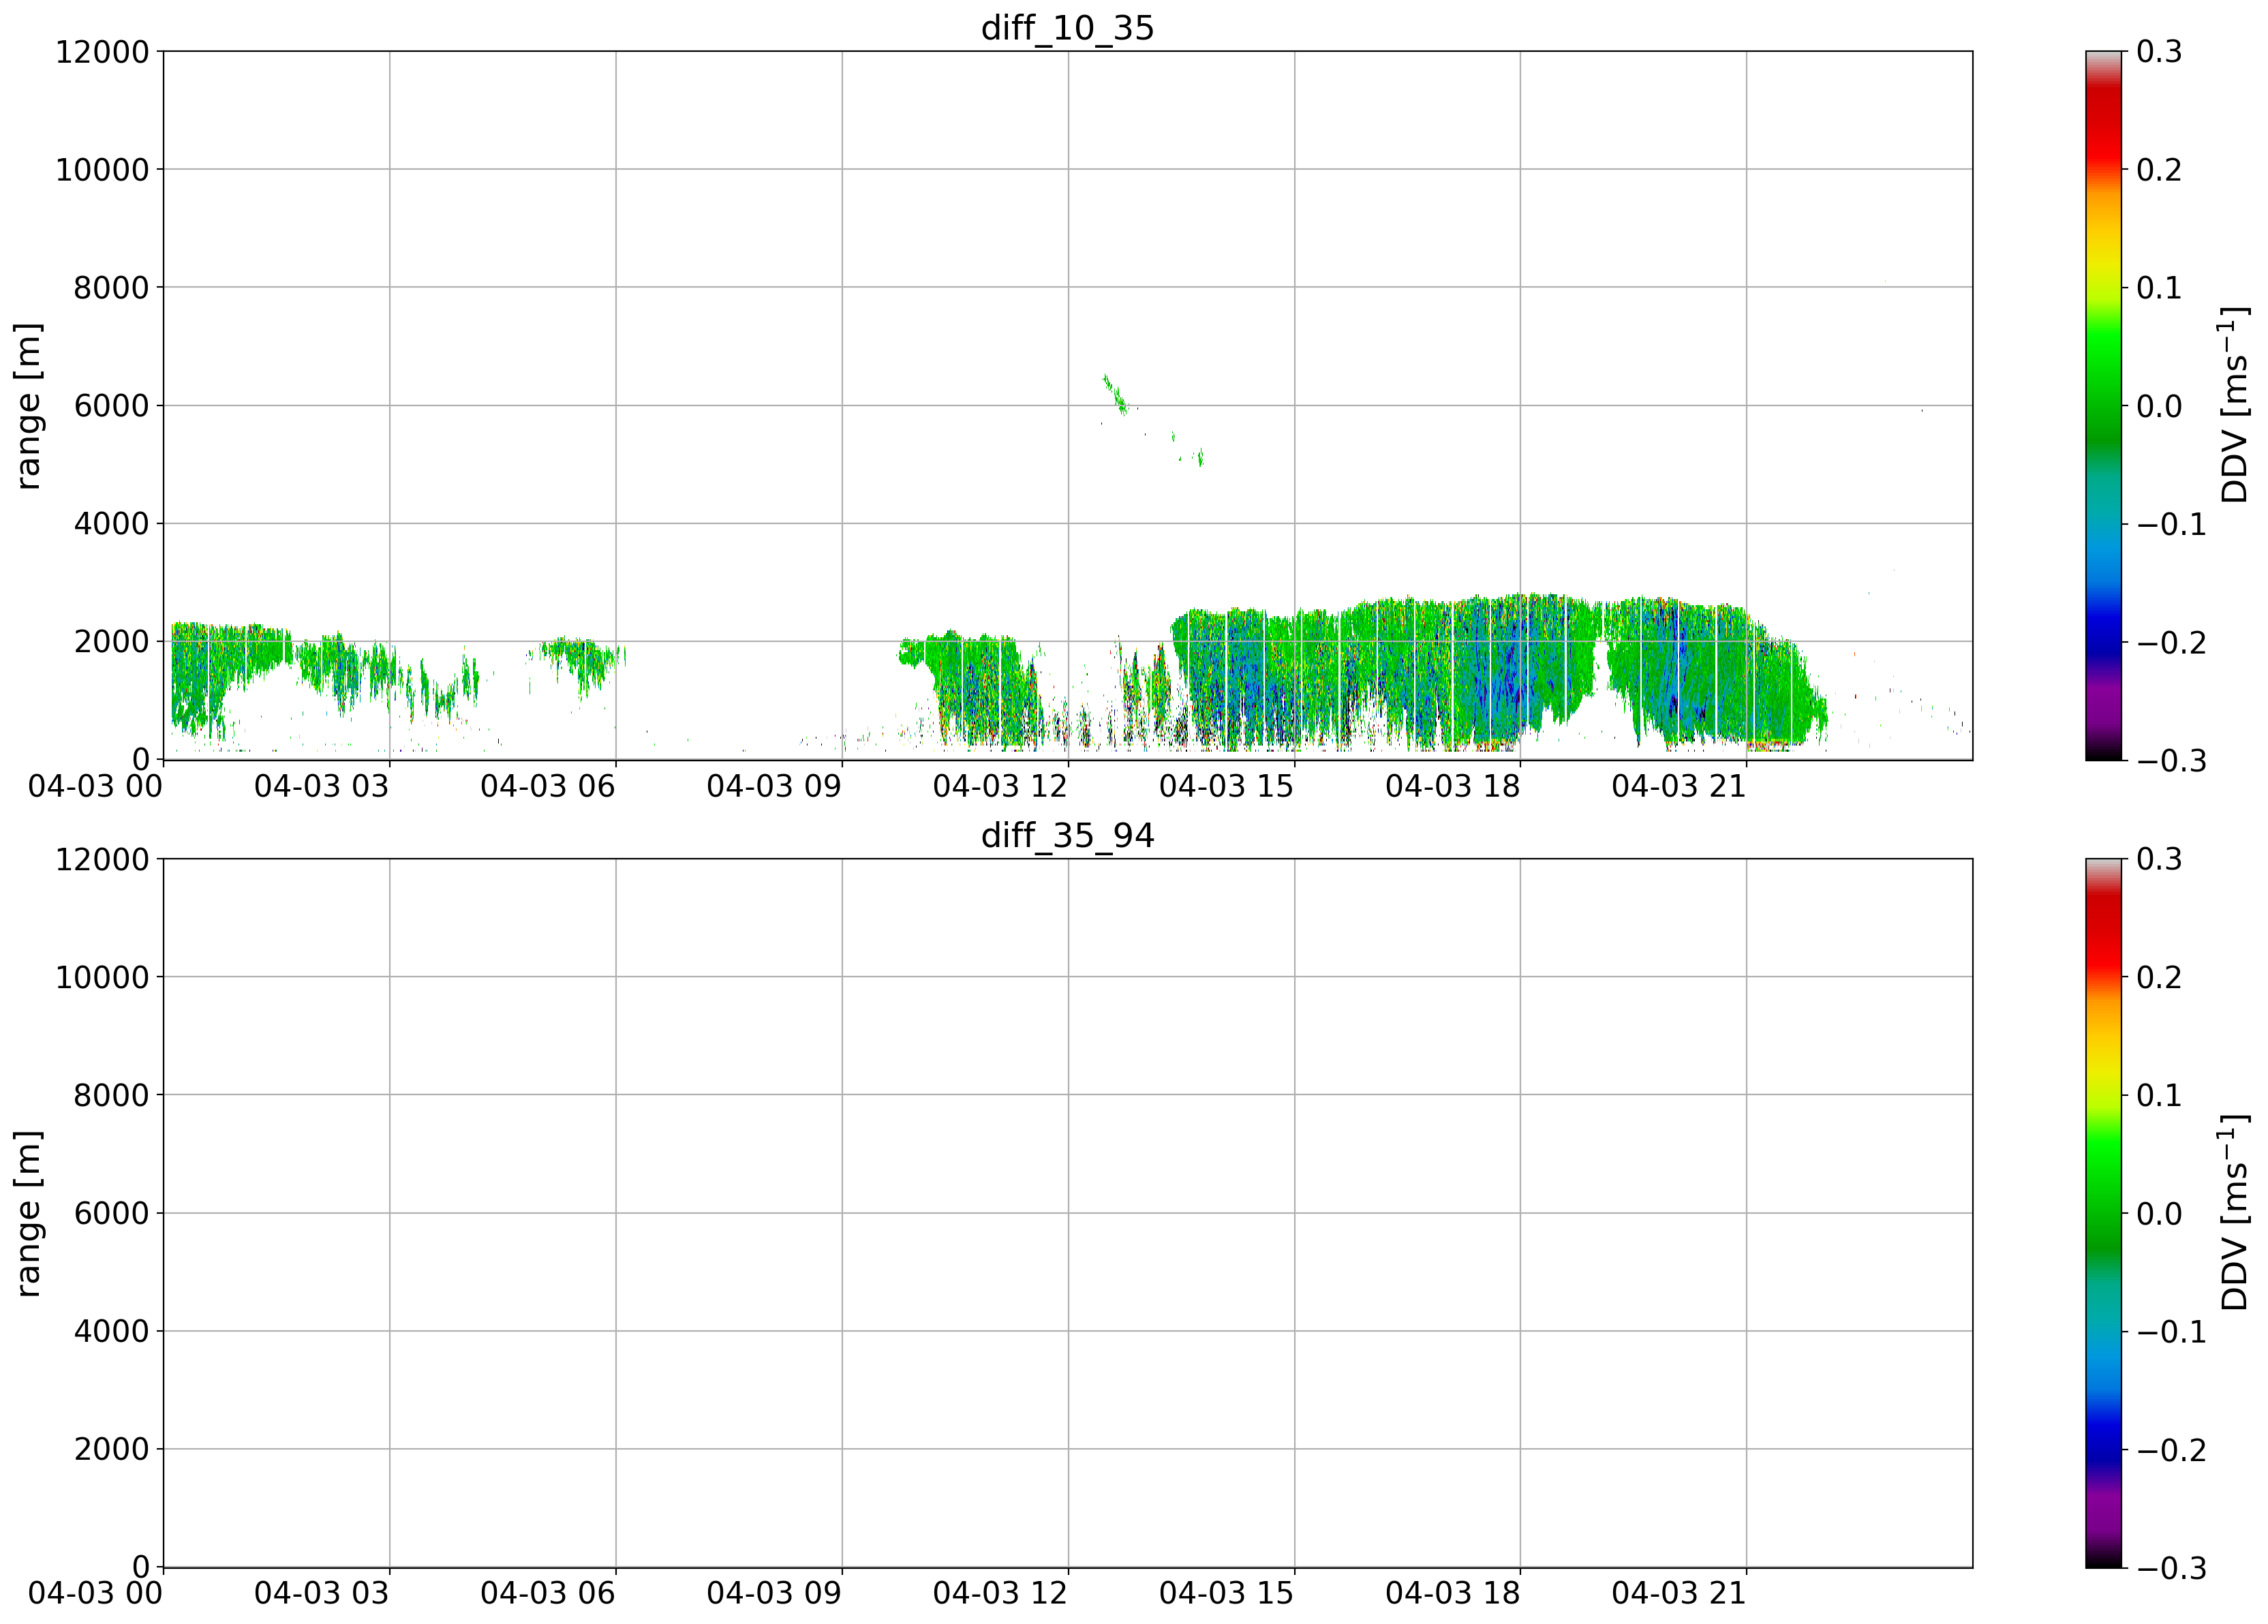Click the DDV label beside diff_35_94 colorbar
The height and width of the screenshot is (1624, 2268).
pos(2234,1213)
